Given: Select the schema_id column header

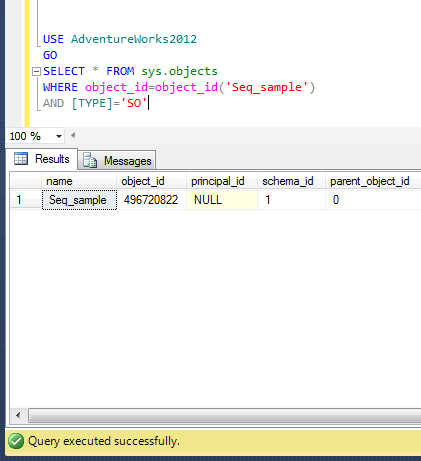Looking at the screenshot, I should point(291,181).
